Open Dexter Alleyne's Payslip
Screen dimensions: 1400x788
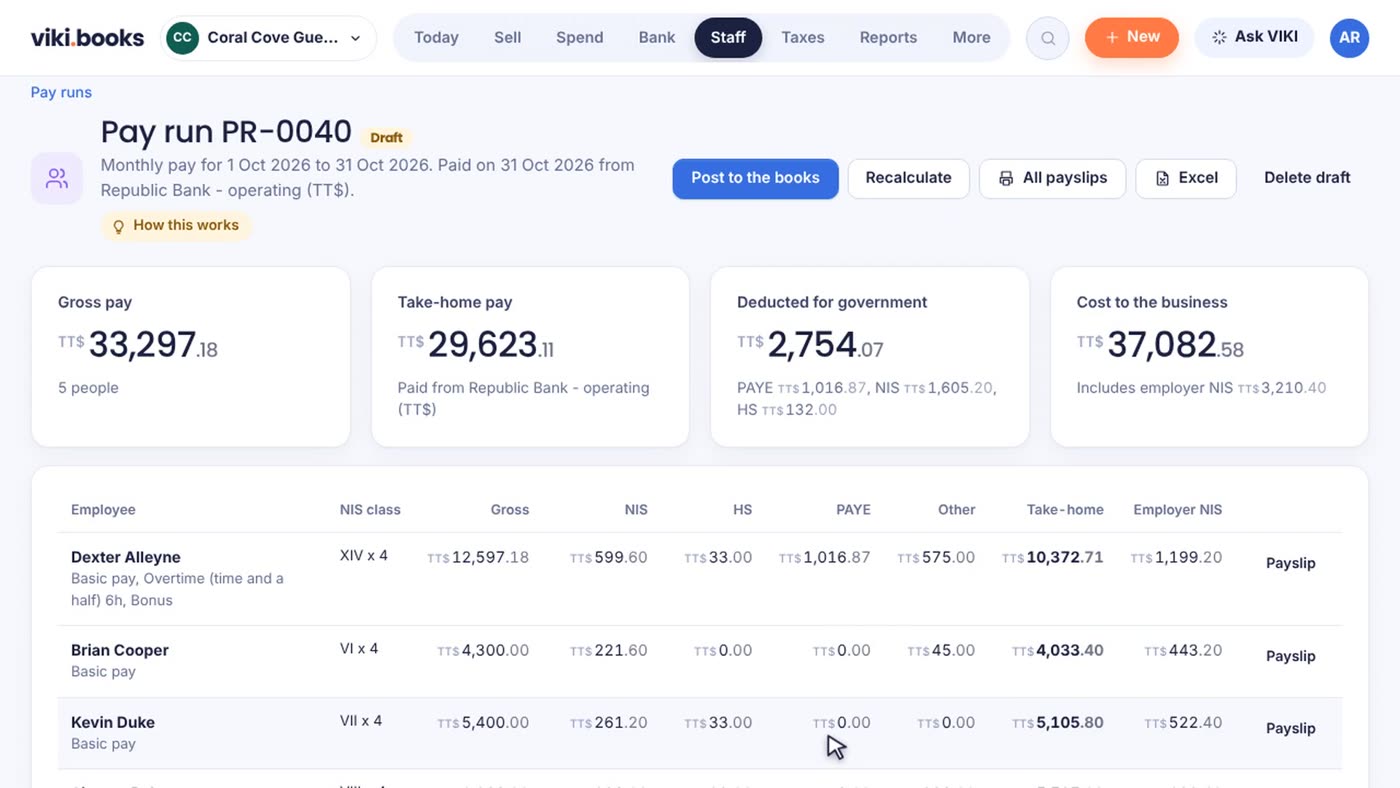(1290, 563)
